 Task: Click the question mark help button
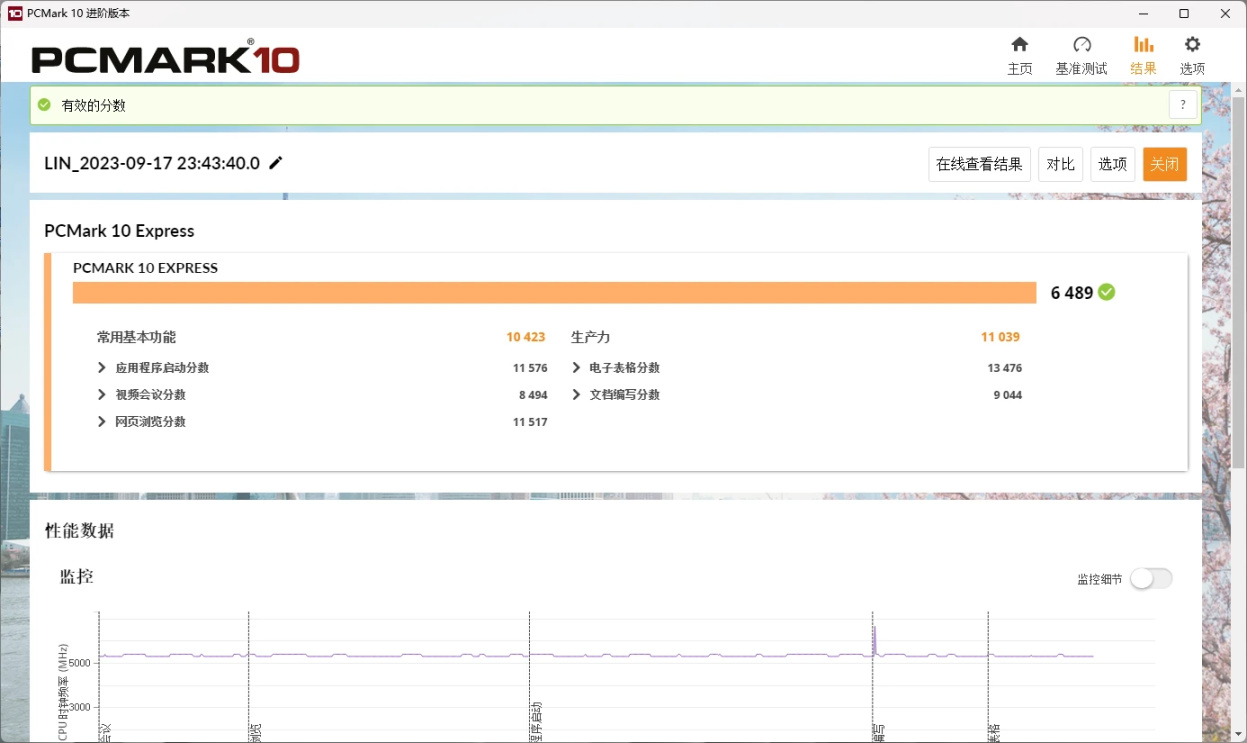(1183, 105)
